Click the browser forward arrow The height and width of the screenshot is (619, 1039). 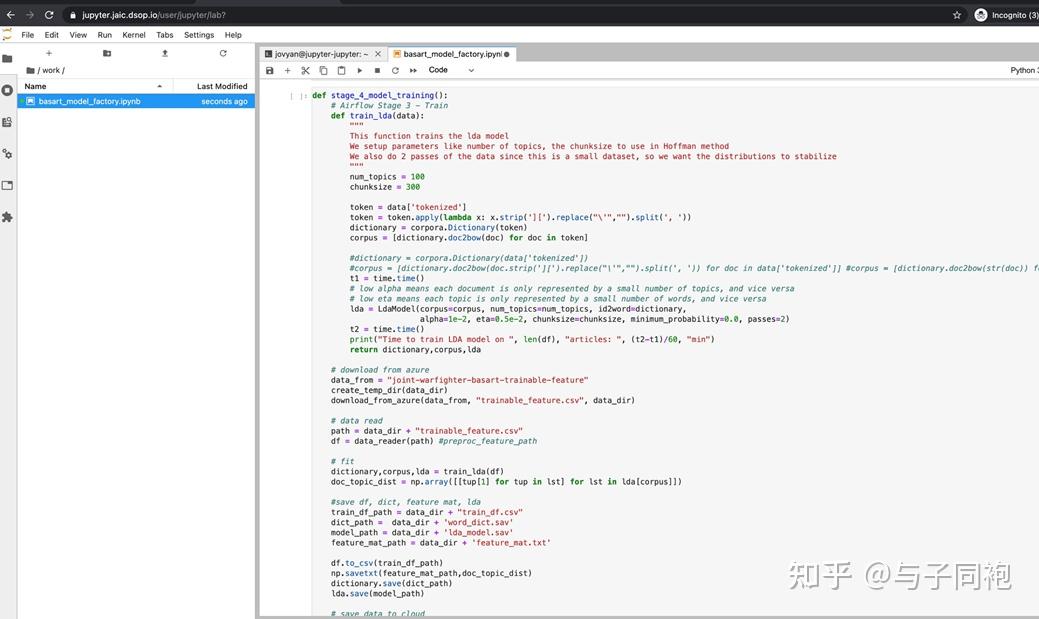point(30,15)
